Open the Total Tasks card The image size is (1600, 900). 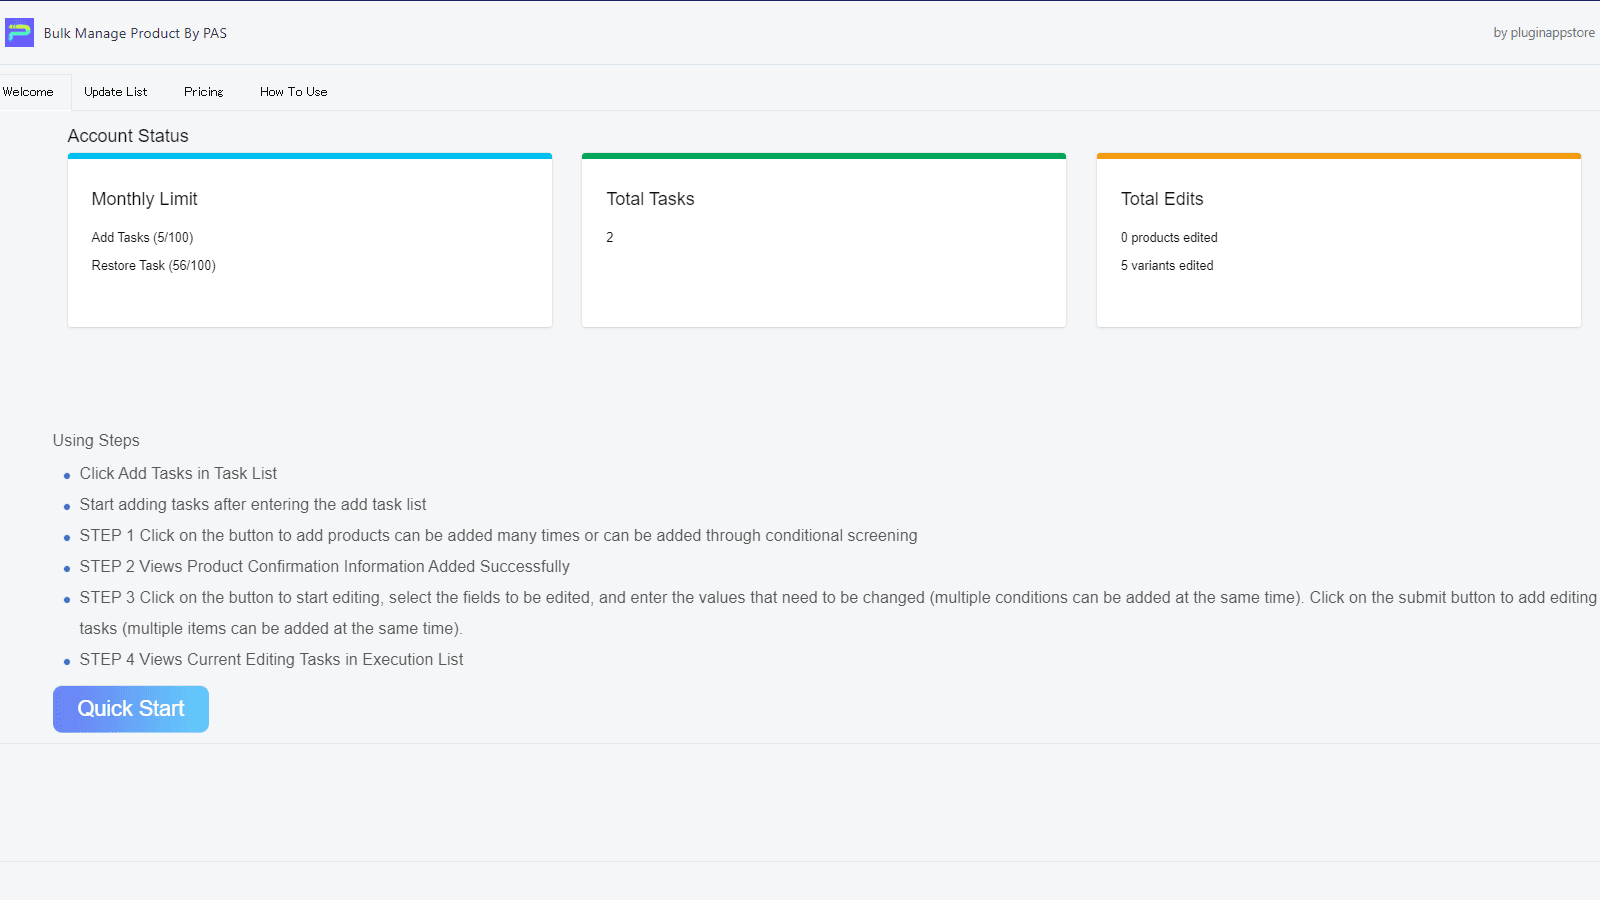[x=823, y=240]
